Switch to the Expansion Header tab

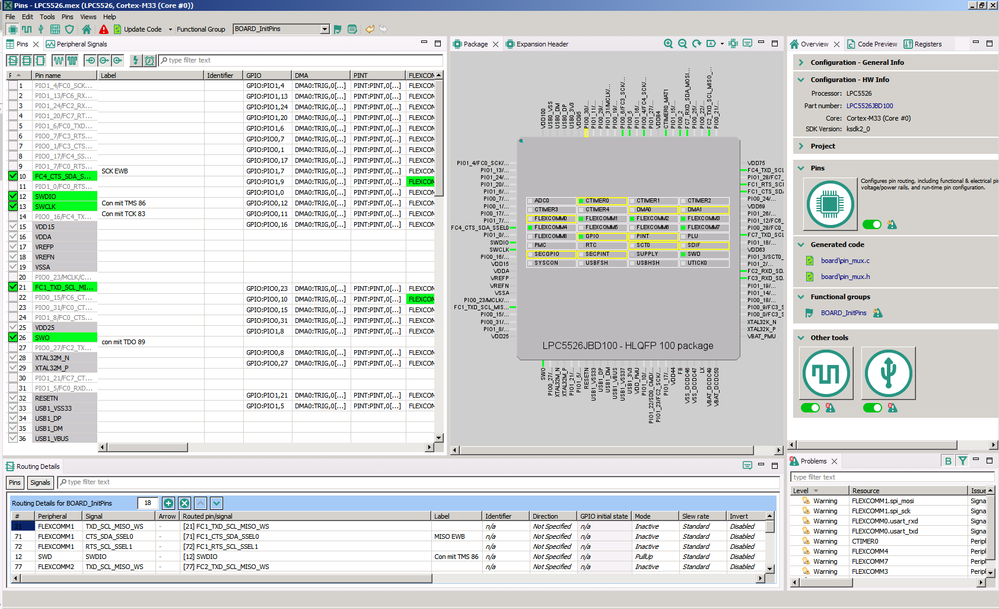click(x=536, y=44)
